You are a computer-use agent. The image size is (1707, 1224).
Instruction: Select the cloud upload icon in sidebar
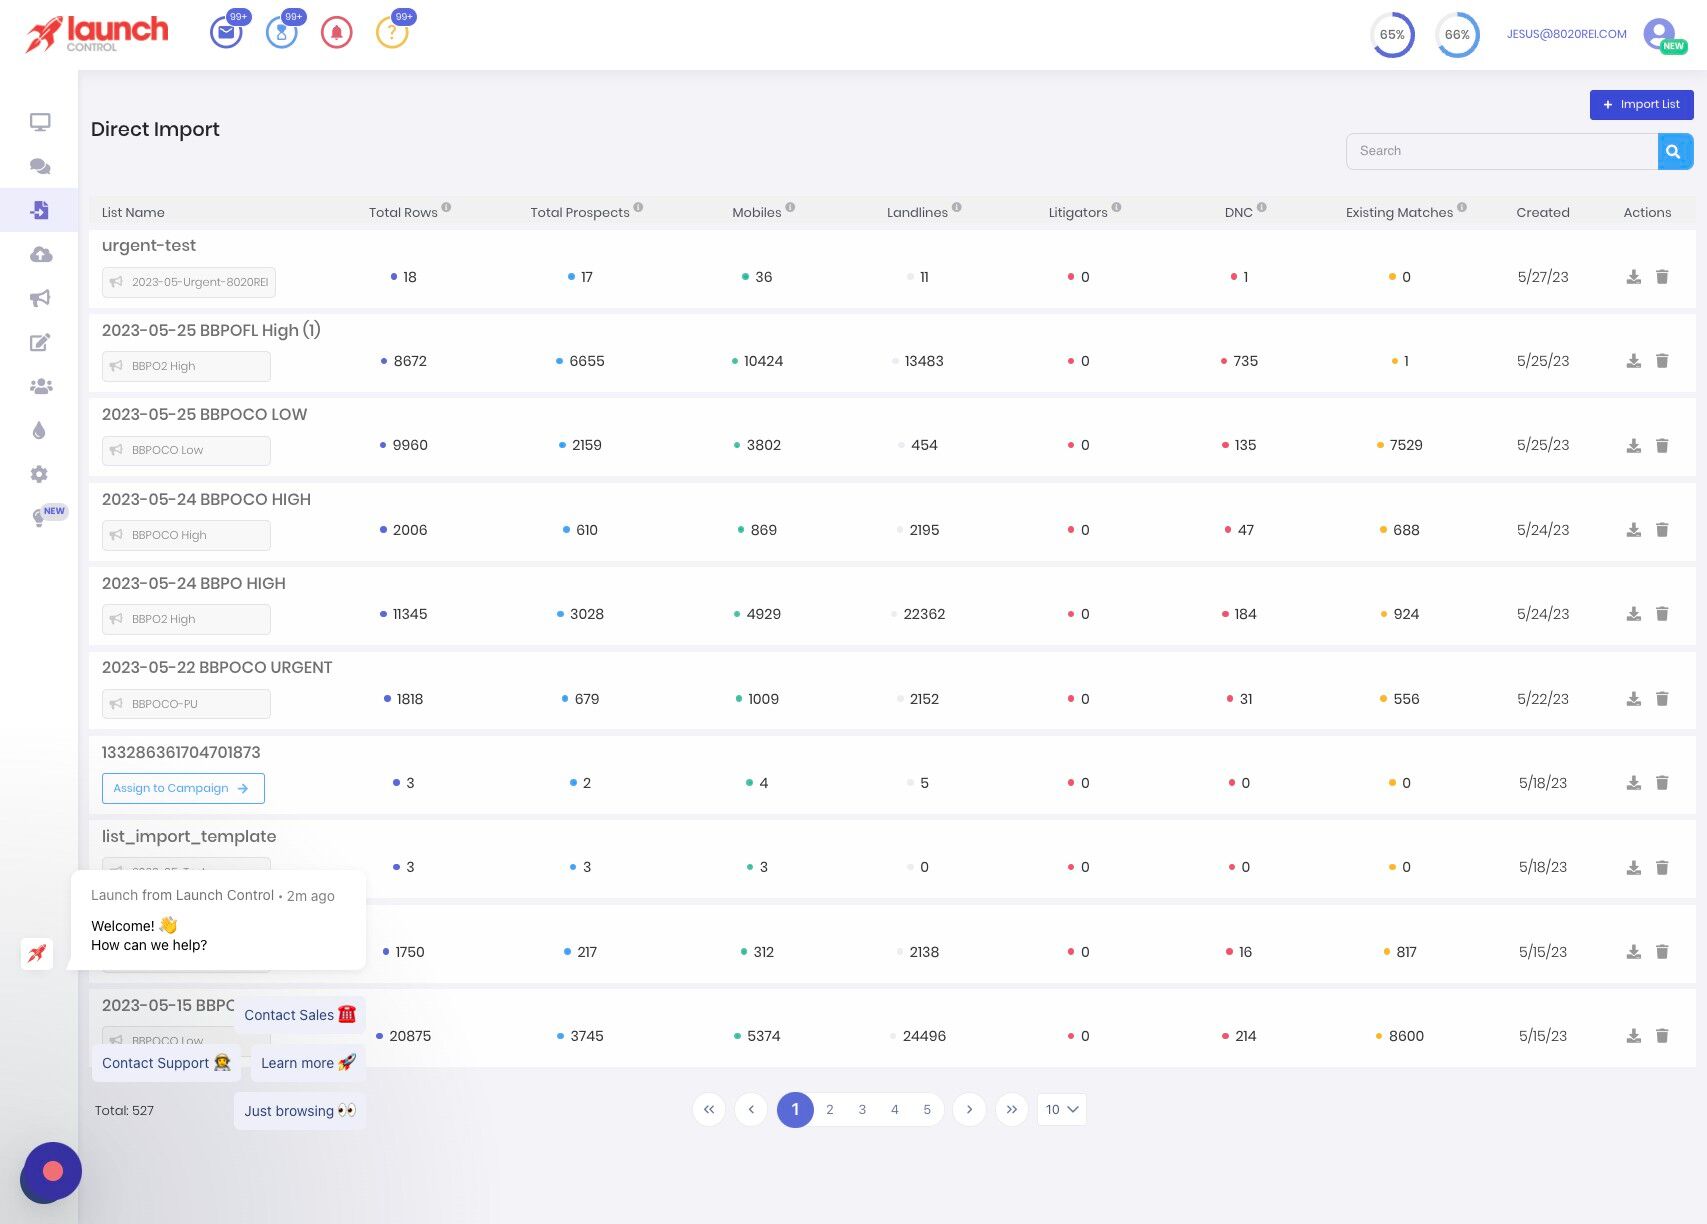[39, 254]
